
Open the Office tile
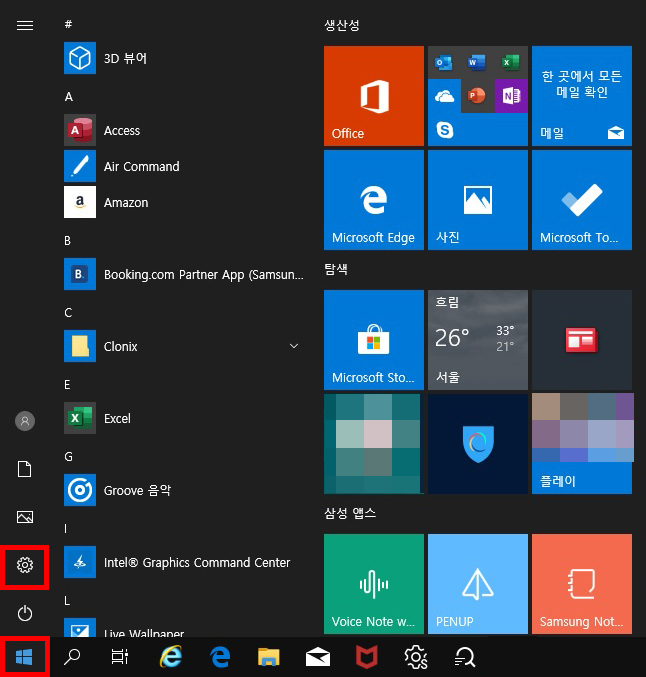click(374, 96)
